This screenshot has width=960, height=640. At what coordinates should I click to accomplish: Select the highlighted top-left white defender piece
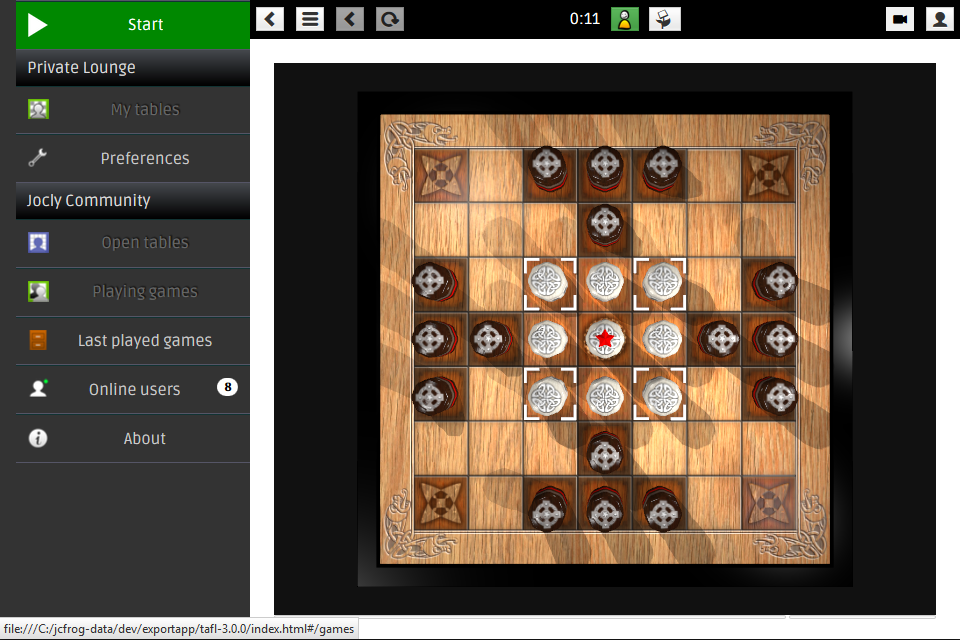(x=549, y=283)
